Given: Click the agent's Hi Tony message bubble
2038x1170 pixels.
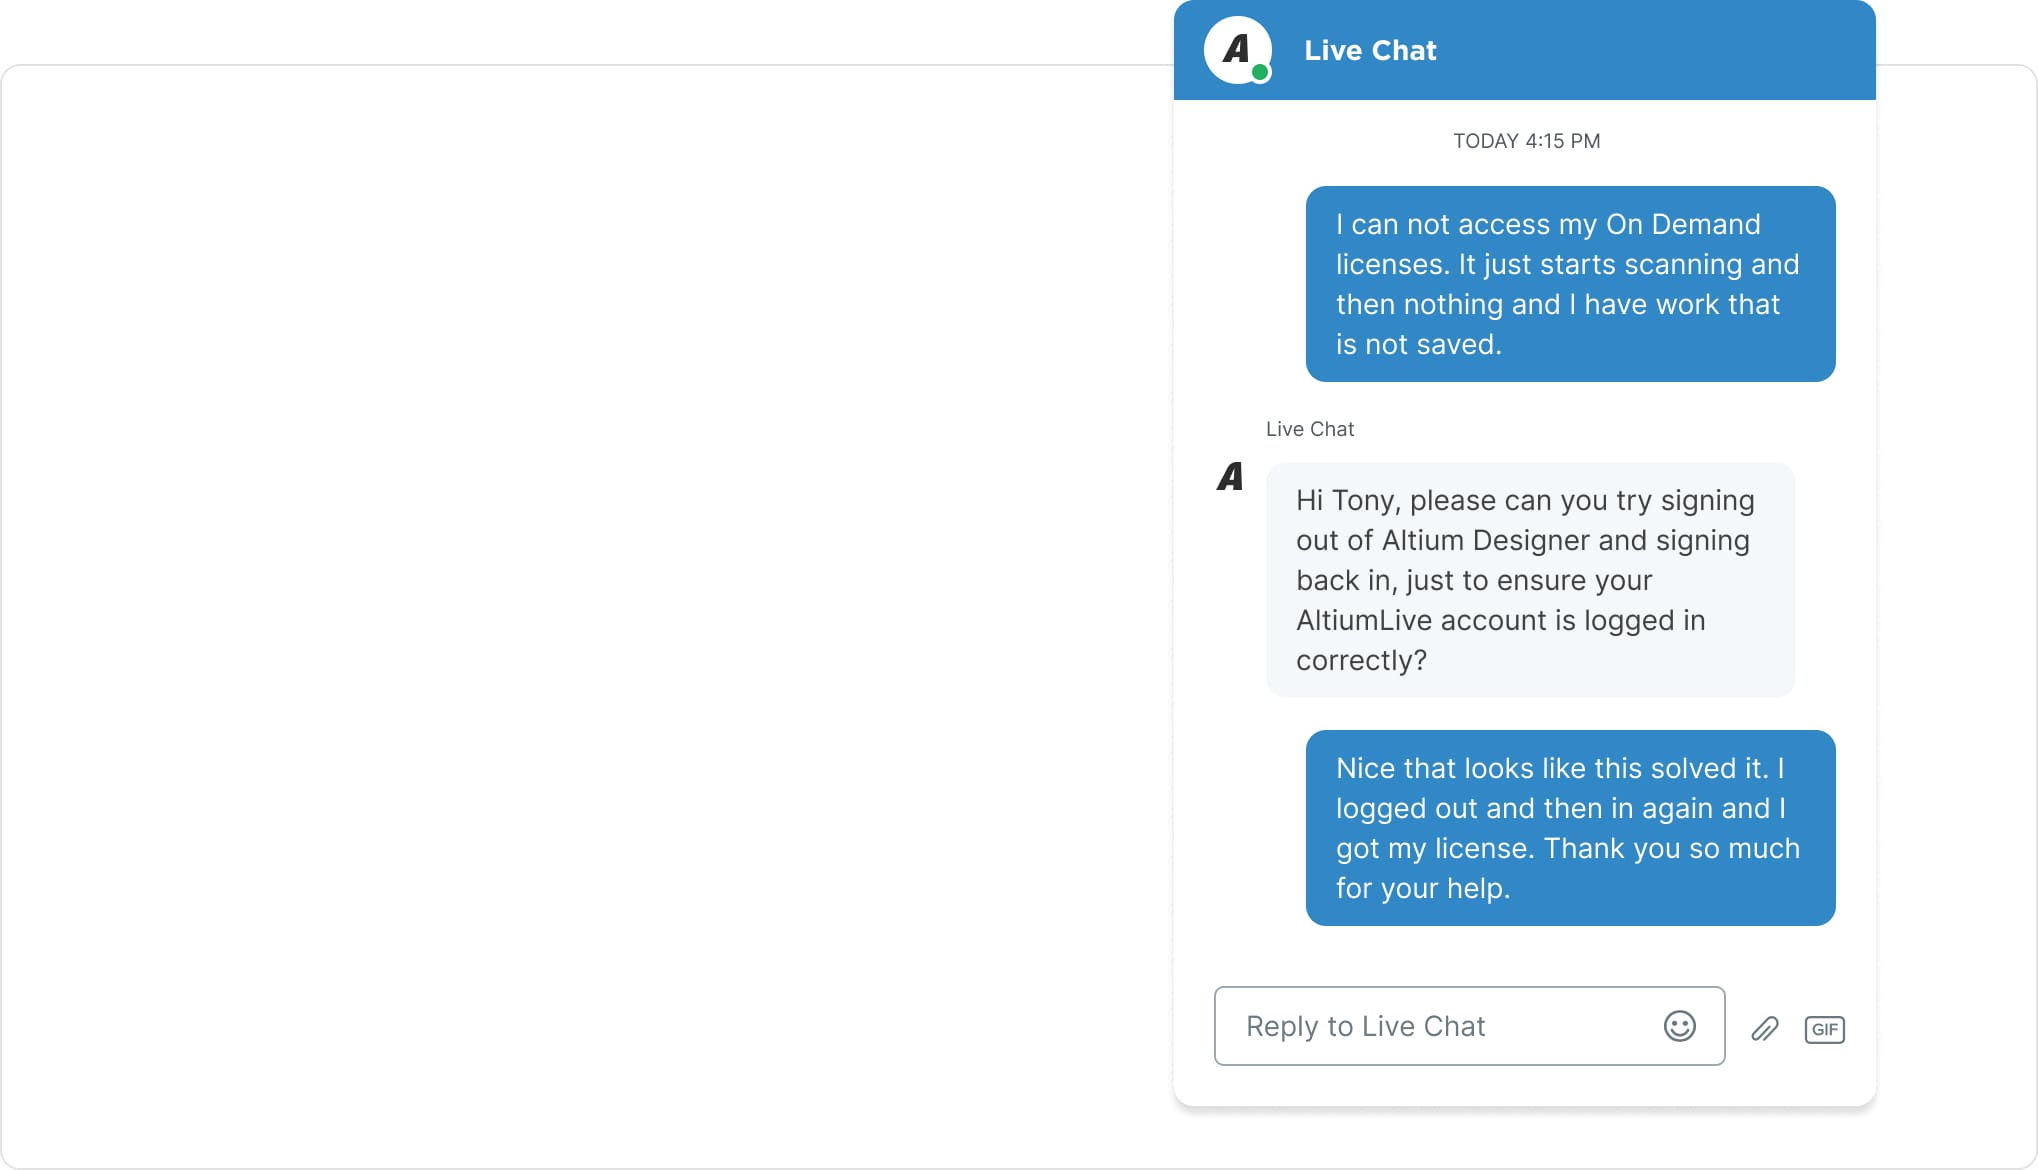Looking at the screenshot, I should click(x=1529, y=580).
